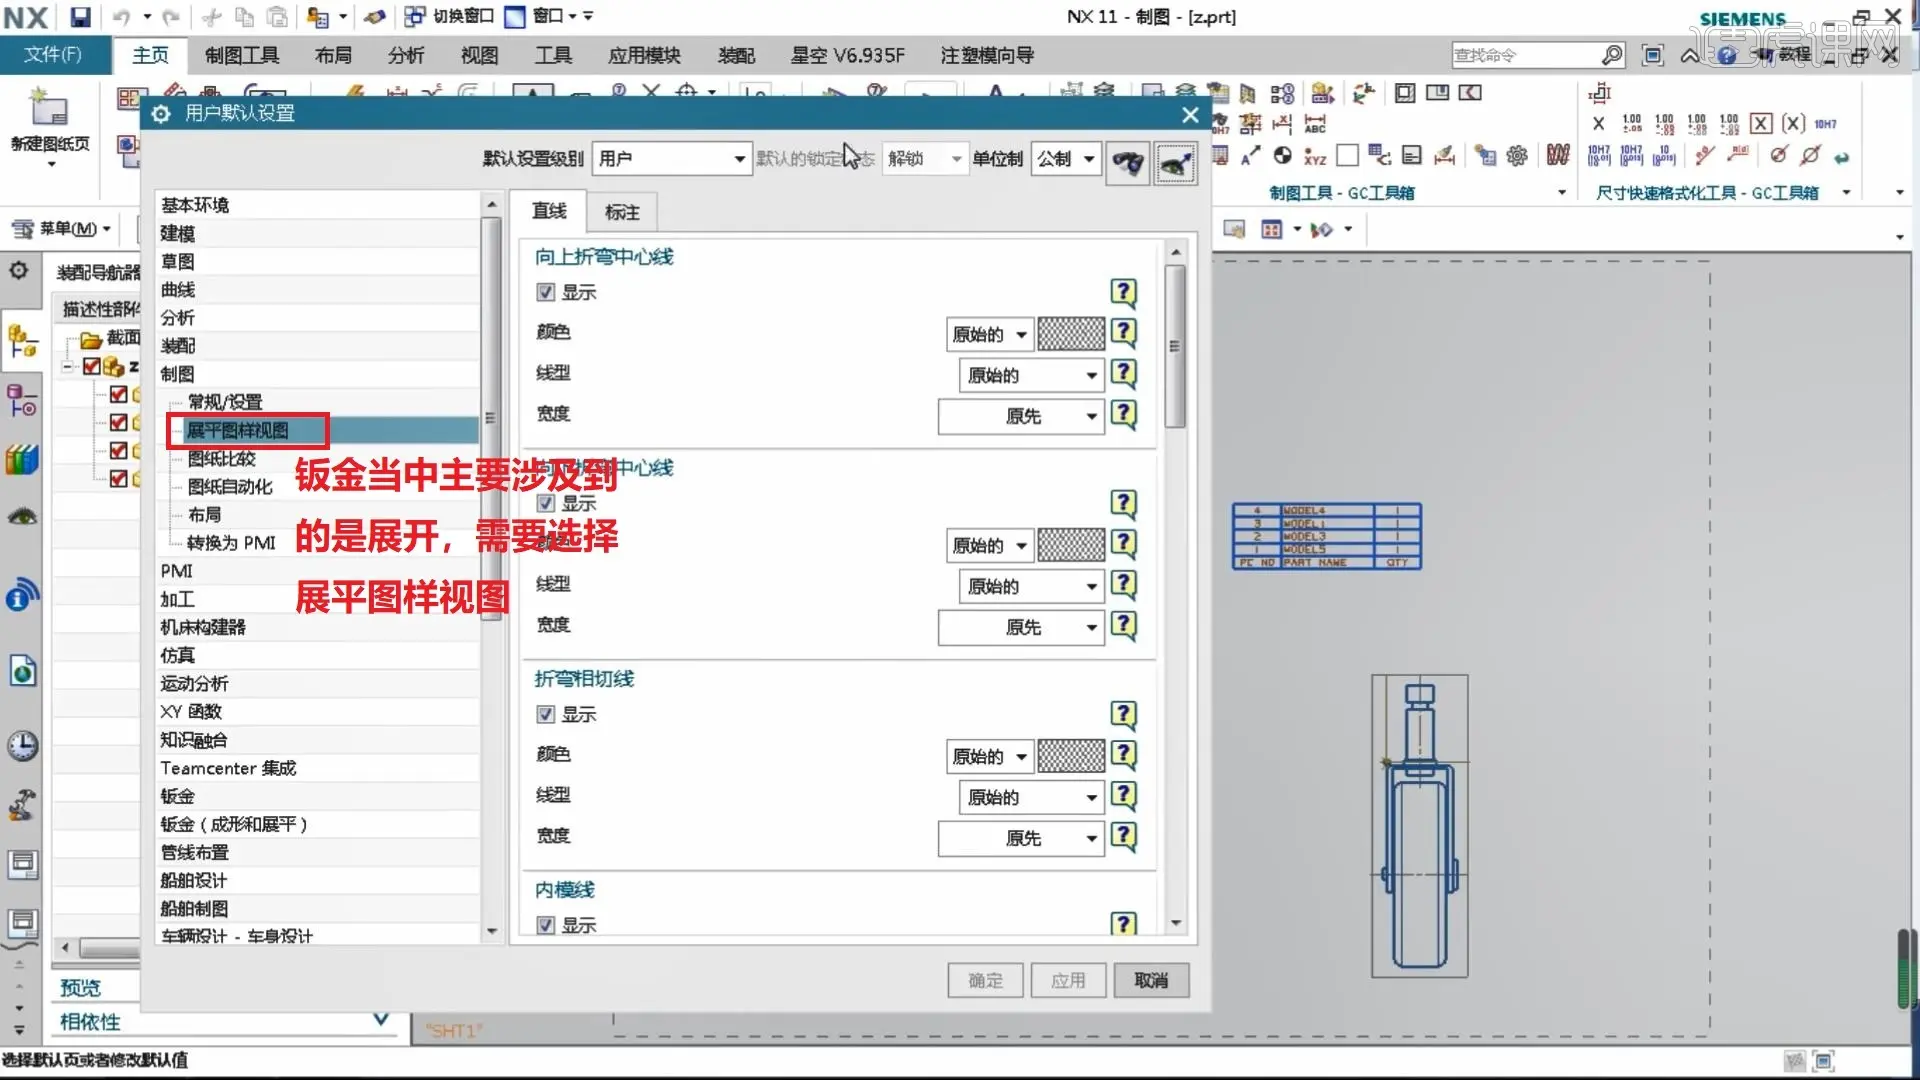Click the Apply button

pyautogui.click(x=1067, y=981)
